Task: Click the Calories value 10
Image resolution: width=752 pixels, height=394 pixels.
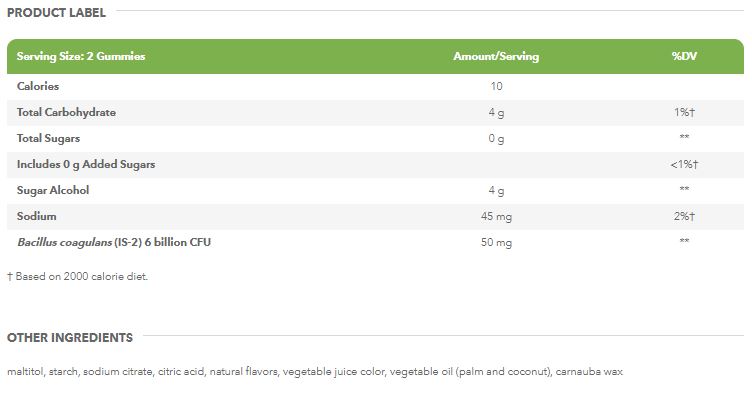Action: (496, 86)
